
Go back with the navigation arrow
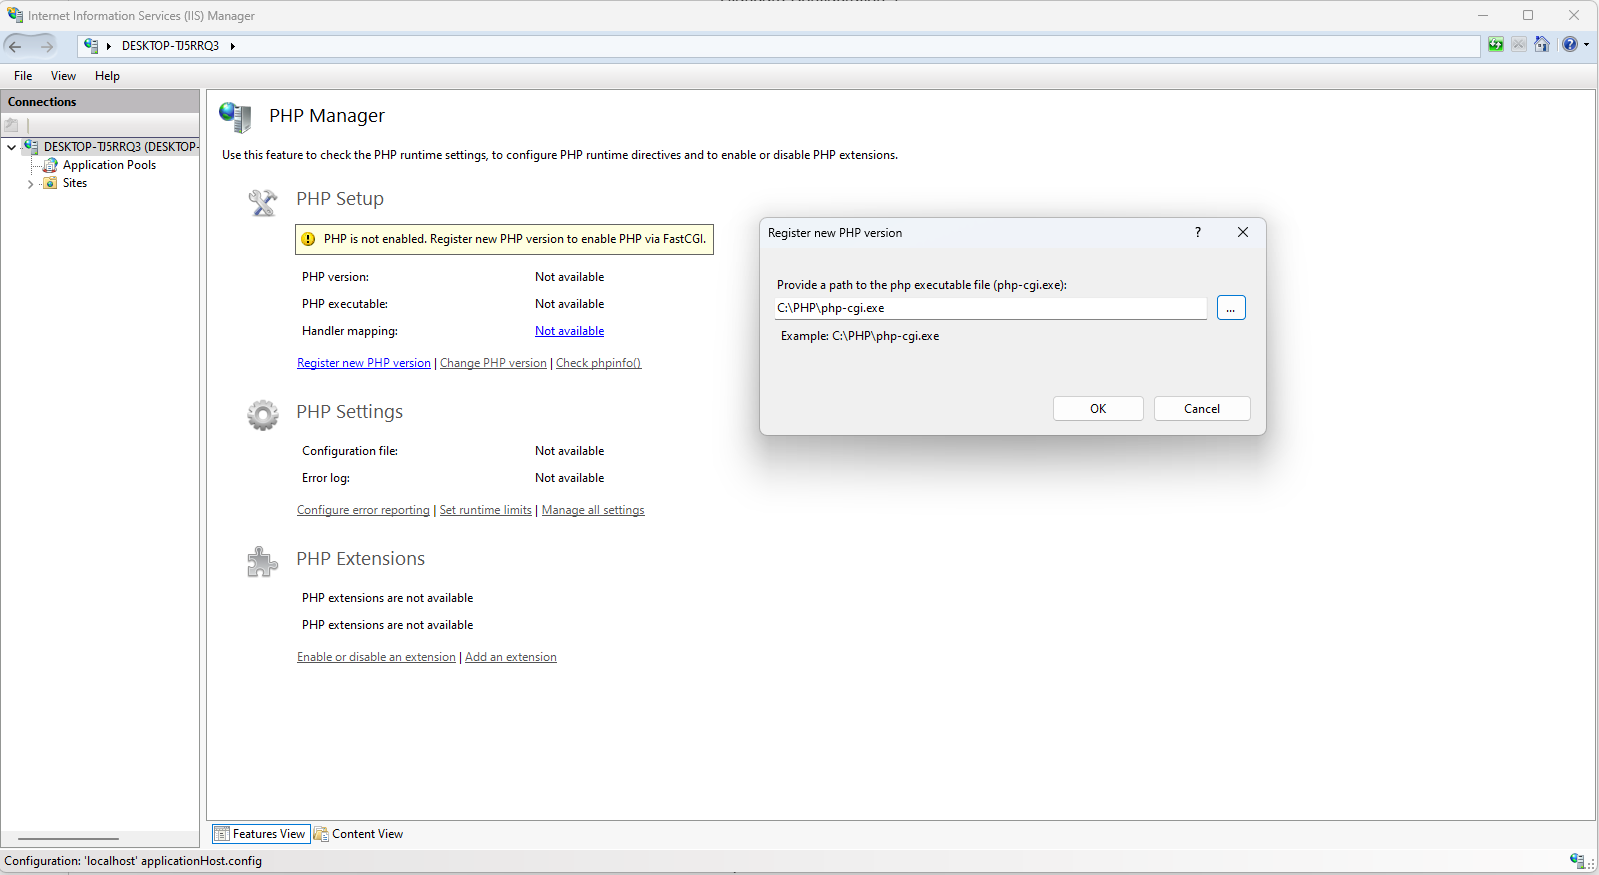point(15,46)
